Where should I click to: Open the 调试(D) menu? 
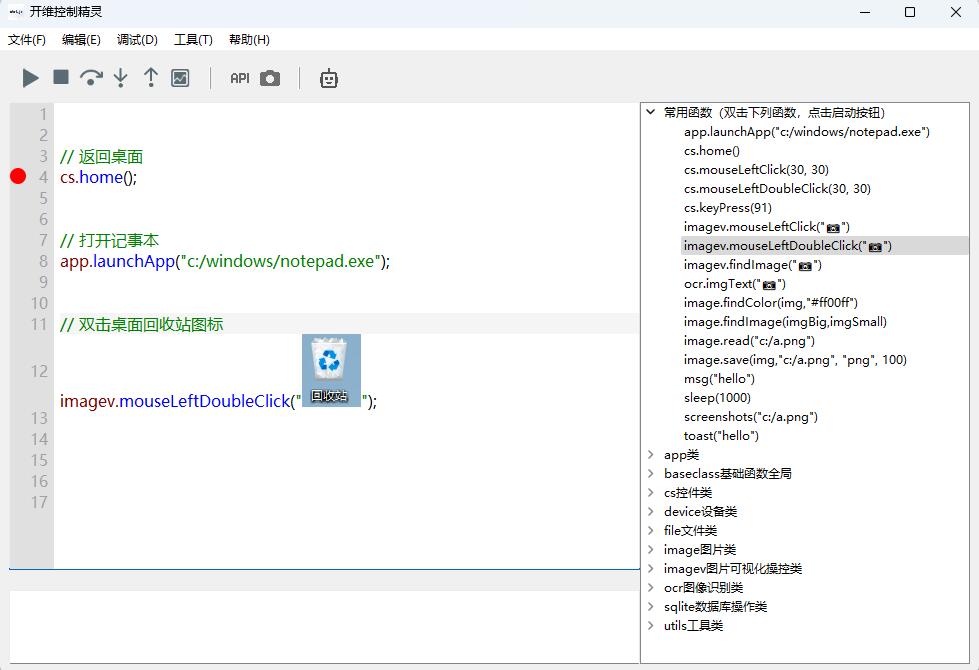[137, 39]
